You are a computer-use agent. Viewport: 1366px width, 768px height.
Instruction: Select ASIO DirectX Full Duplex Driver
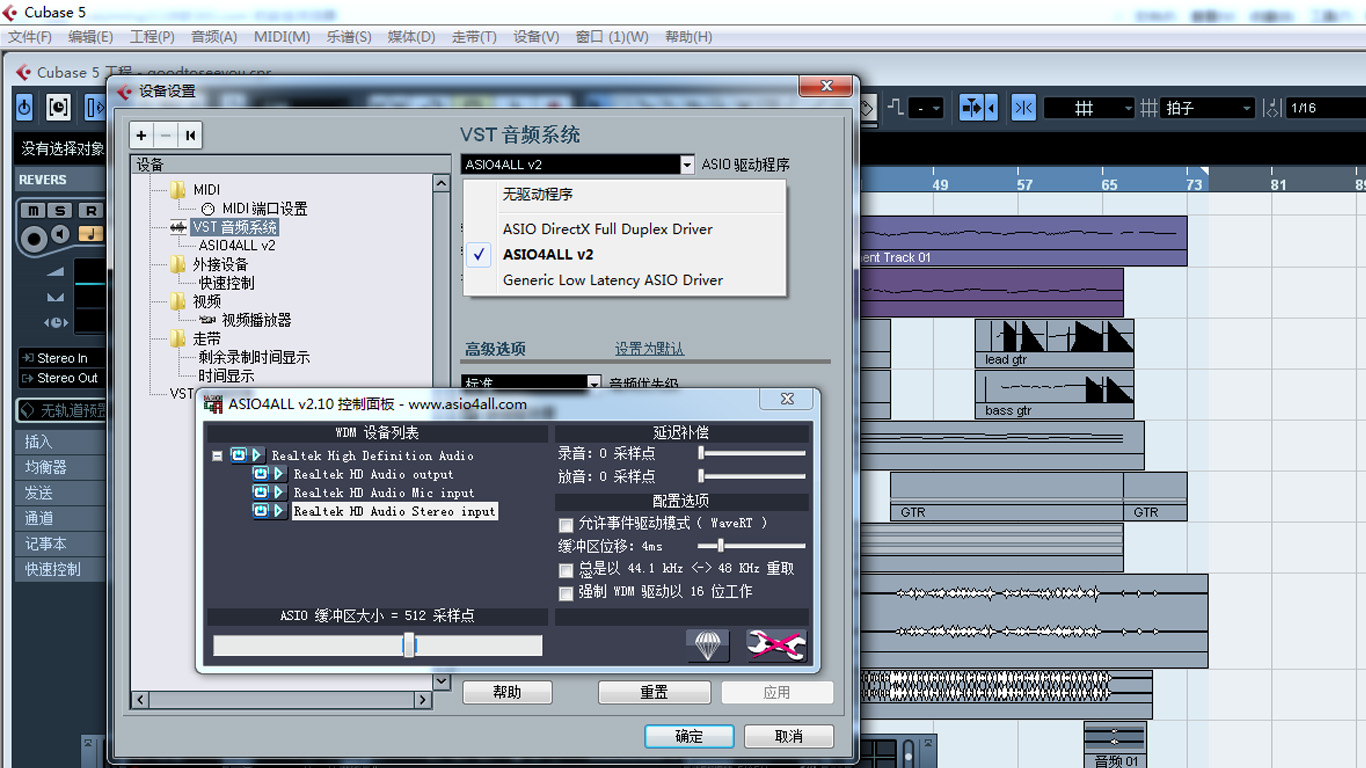coord(608,229)
